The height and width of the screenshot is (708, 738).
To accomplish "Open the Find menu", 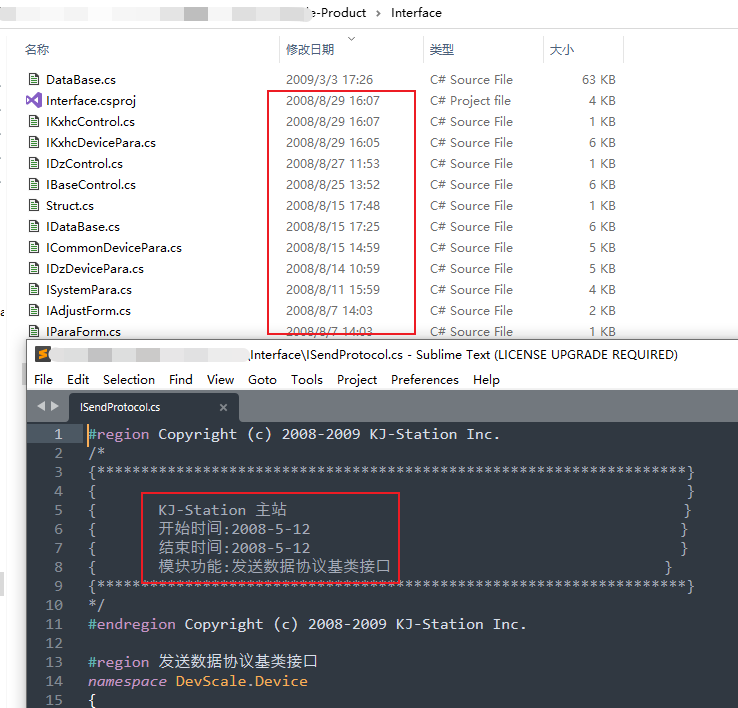I will [x=181, y=379].
